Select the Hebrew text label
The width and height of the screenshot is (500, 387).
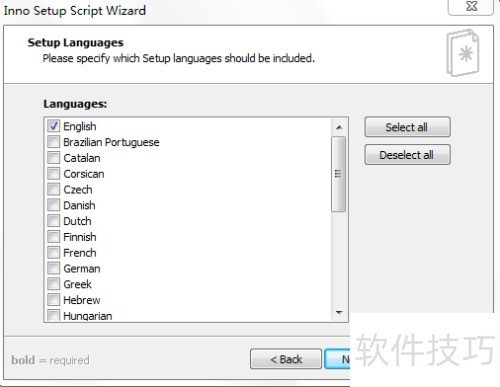82,300
